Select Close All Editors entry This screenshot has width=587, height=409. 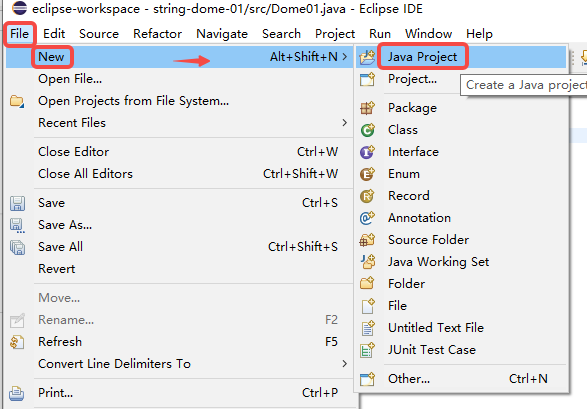(180, 174)
